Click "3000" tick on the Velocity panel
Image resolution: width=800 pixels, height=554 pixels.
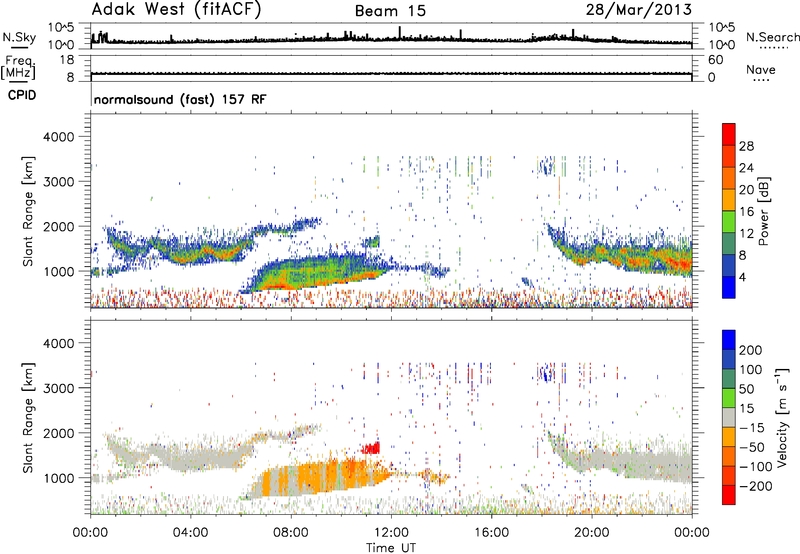(x=58, y=388)
